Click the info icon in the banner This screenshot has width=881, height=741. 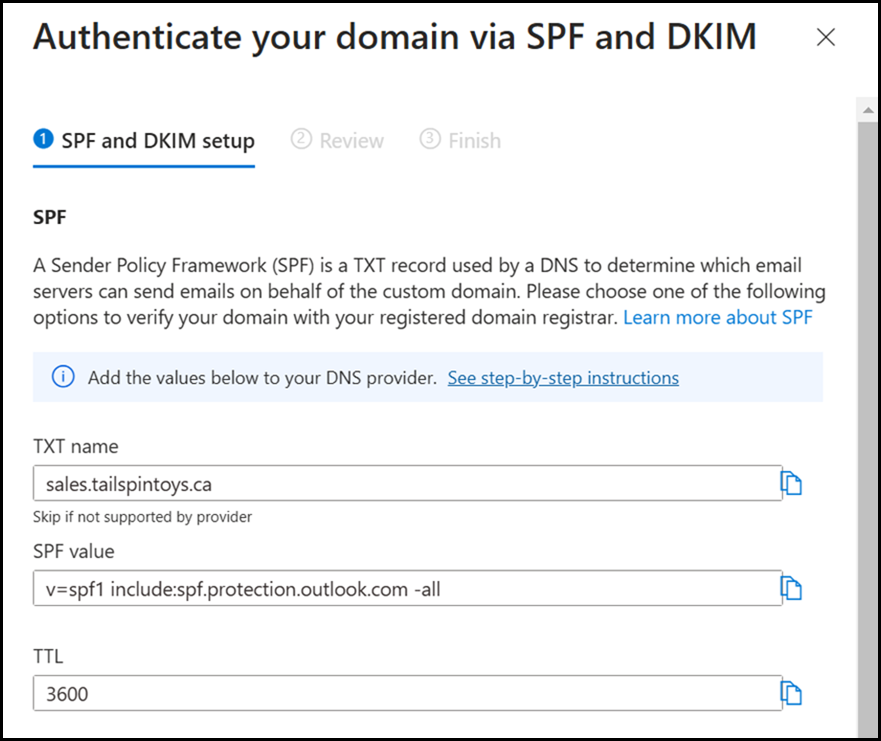click(63, 378)
